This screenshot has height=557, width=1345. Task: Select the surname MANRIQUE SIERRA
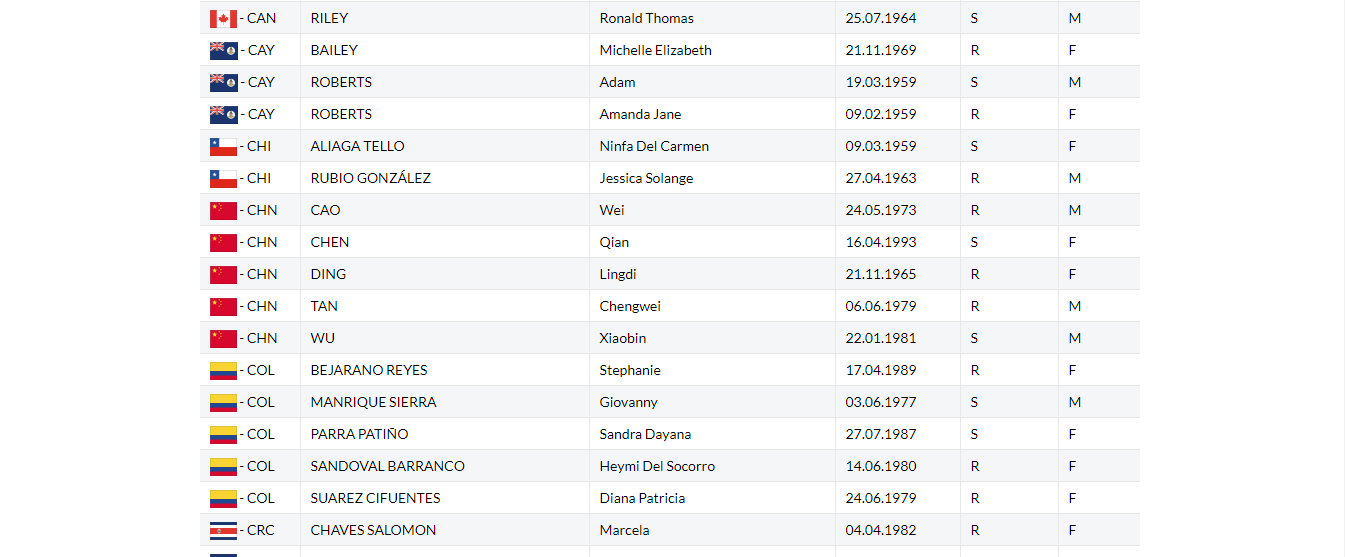pyautogui.click(x=373, y=402)
